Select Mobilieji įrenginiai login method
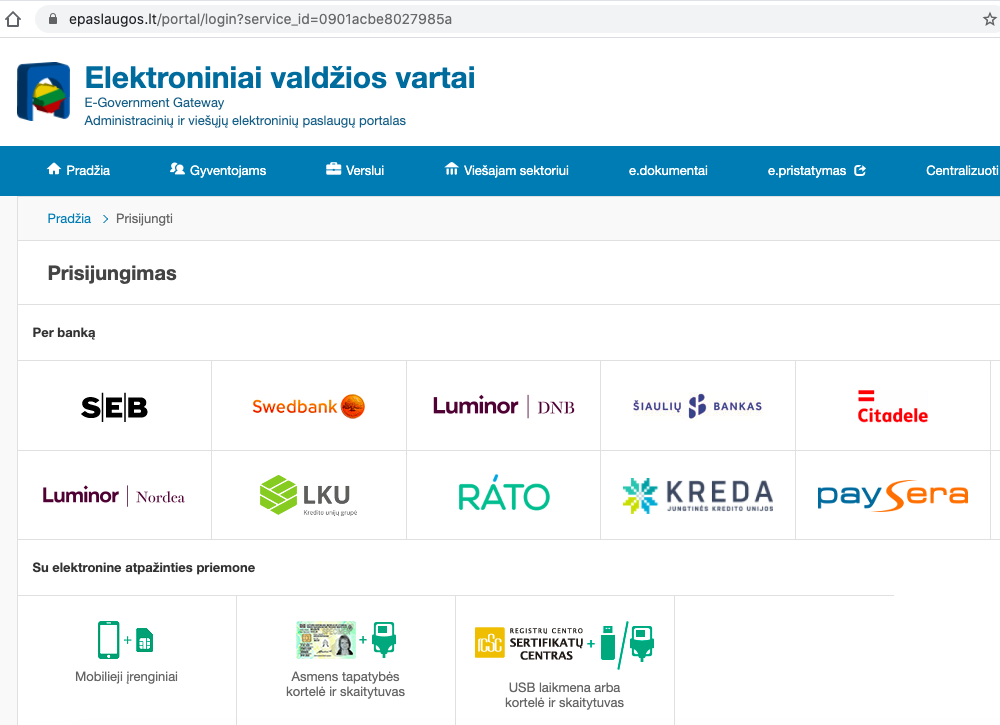 click(126, 677)
